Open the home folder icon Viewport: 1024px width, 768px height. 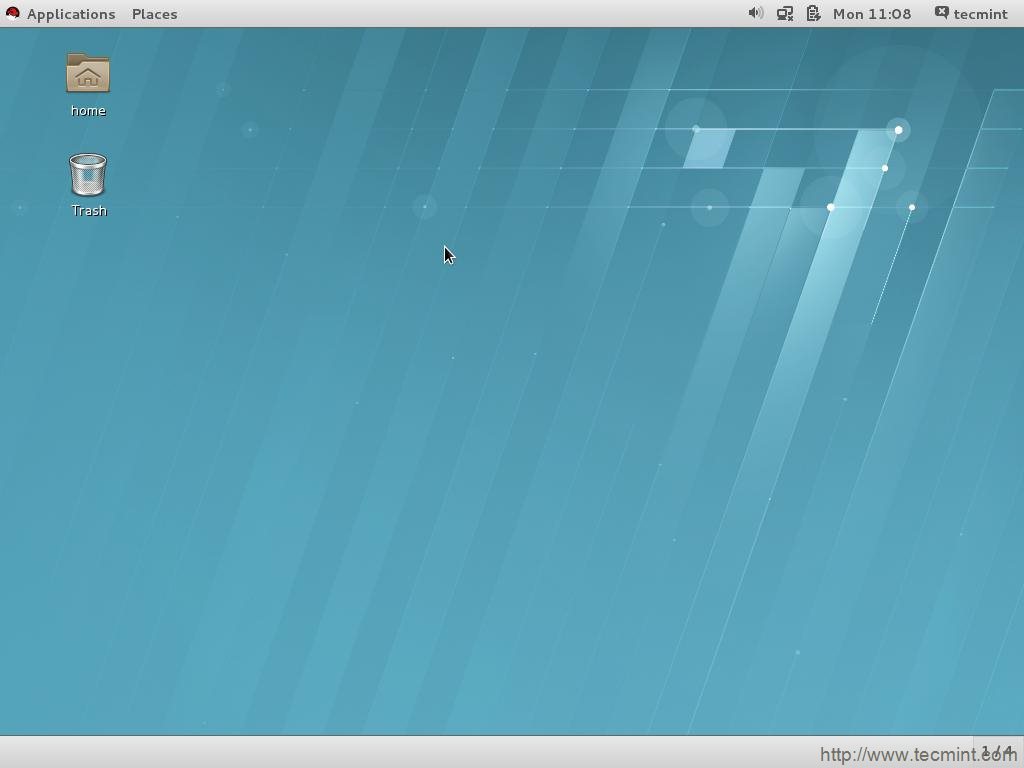(88, 73)
